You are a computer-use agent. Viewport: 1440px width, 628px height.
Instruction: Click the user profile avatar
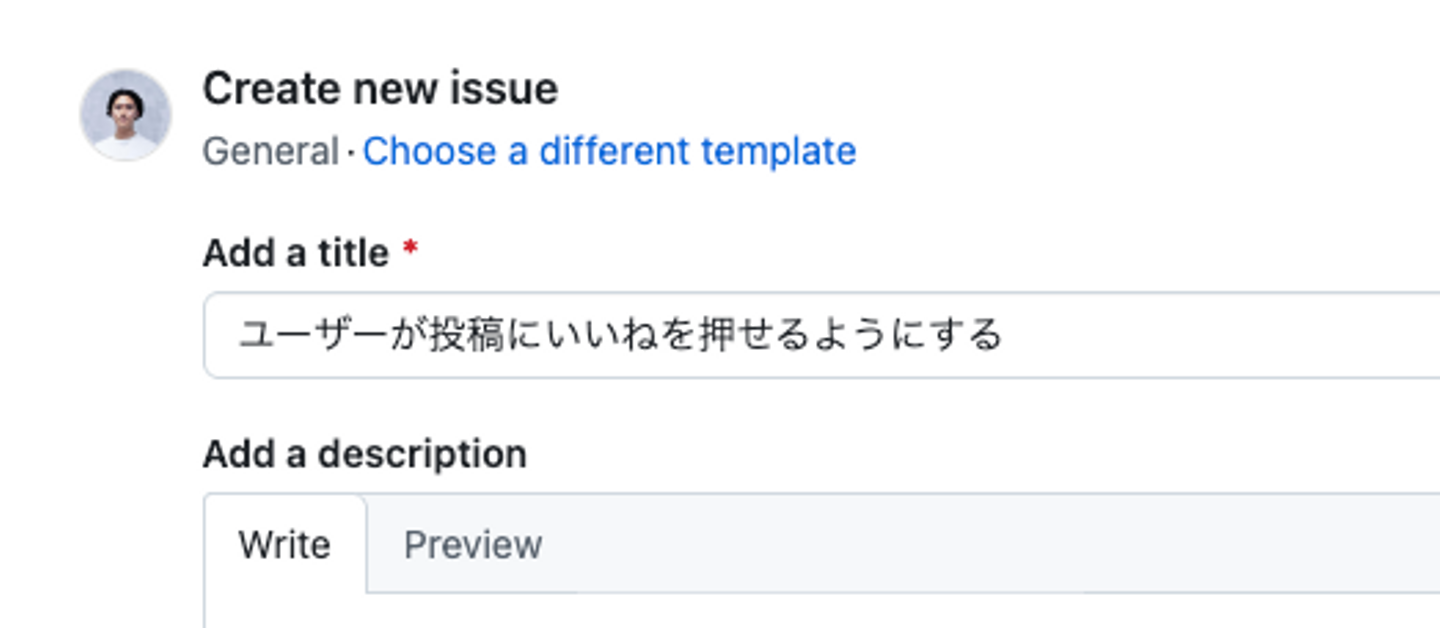point(125,114)
